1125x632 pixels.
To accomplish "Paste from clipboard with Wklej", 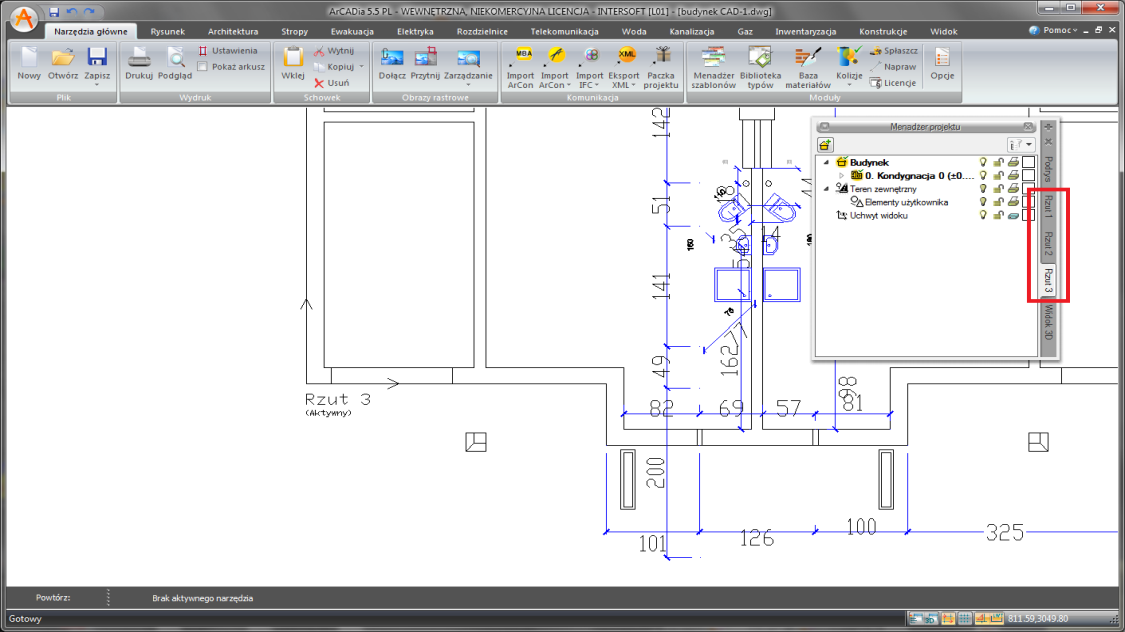I will coord(293,63).
